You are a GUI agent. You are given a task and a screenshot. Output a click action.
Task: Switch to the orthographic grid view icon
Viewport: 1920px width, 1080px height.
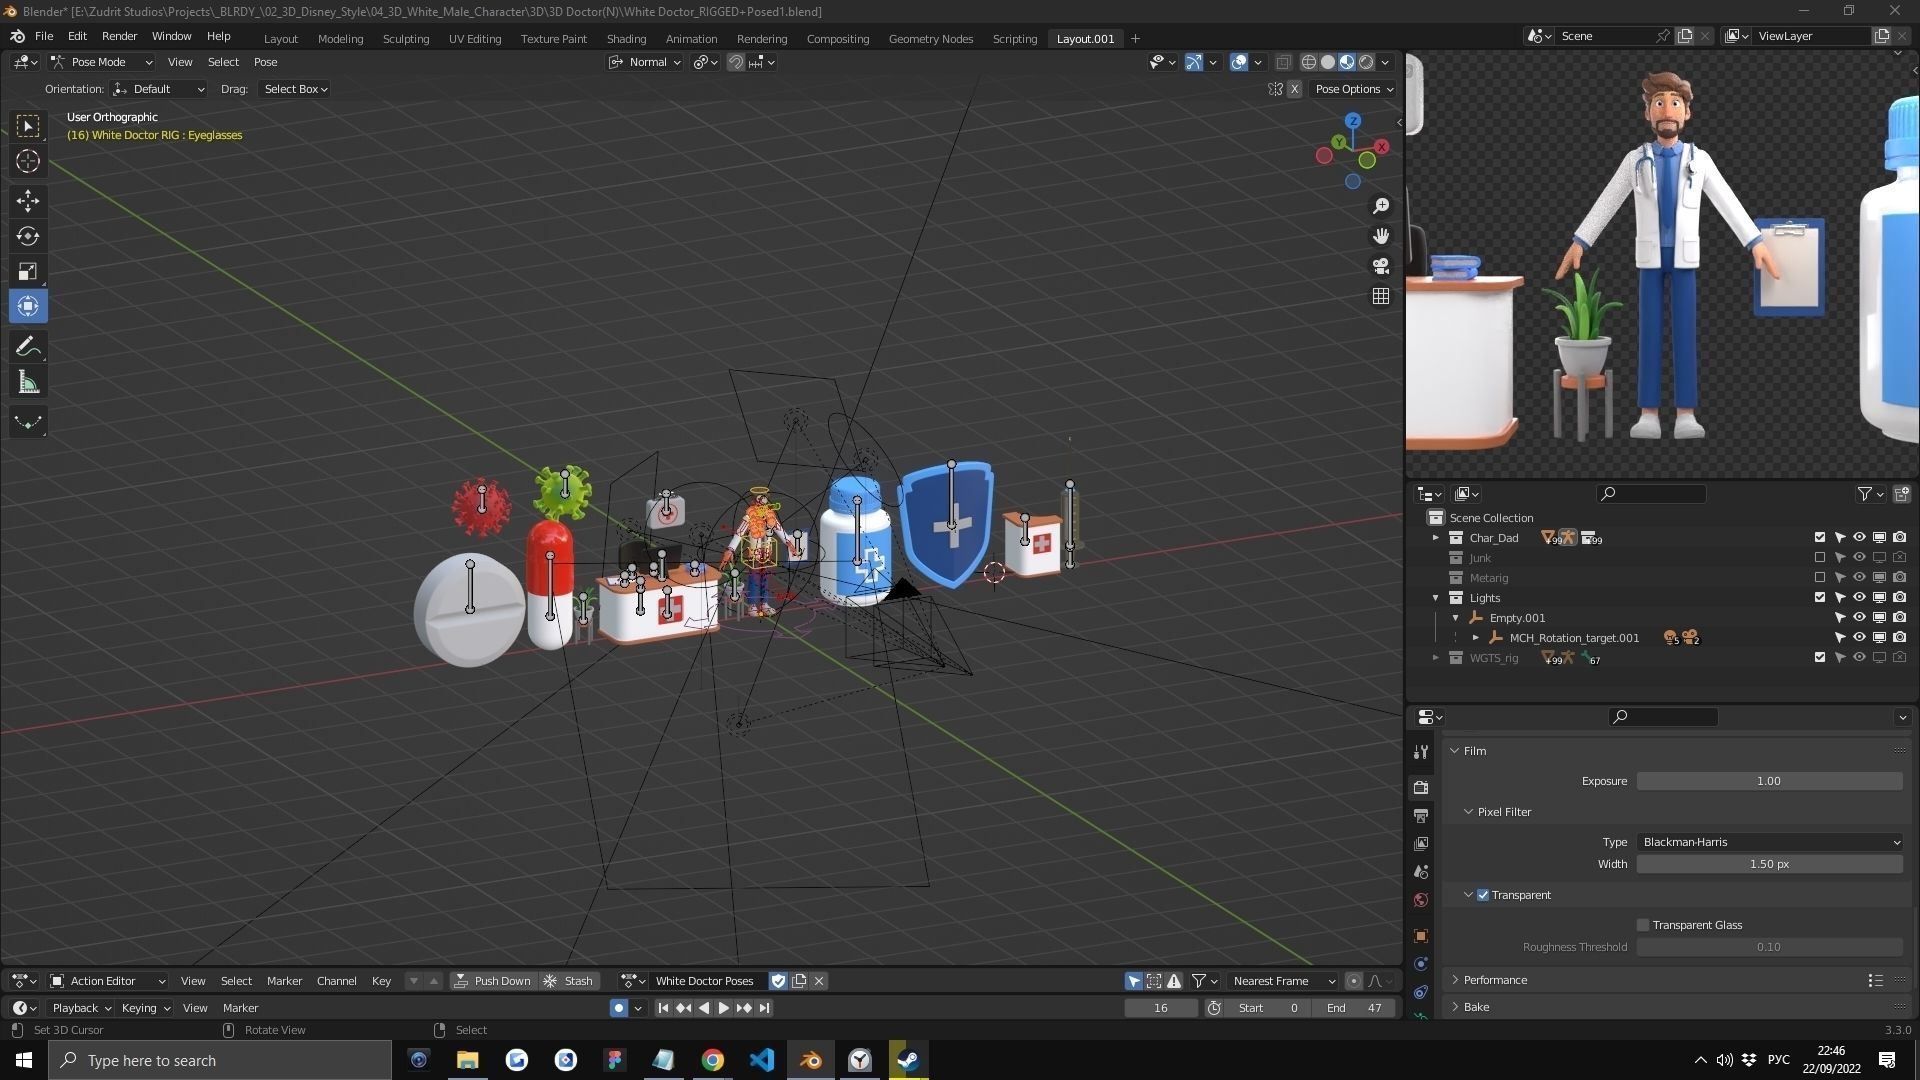click(x=1381, y=296)
